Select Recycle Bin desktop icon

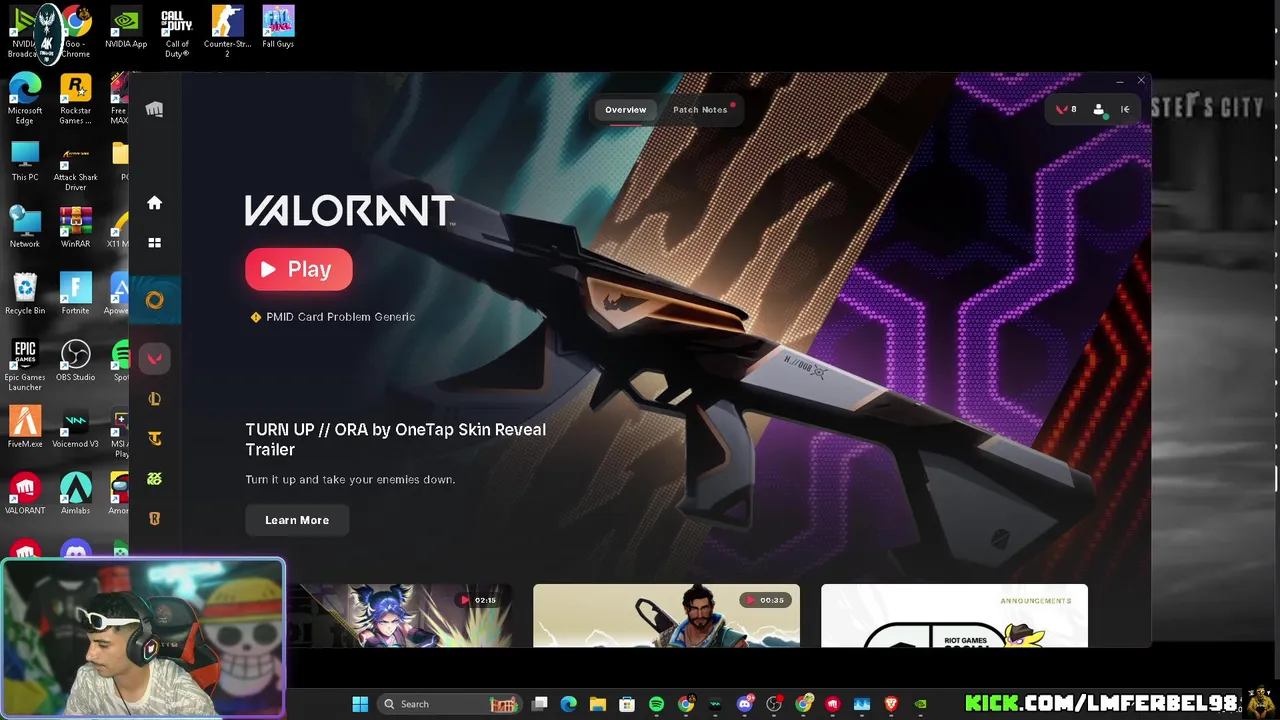point(25,295)
